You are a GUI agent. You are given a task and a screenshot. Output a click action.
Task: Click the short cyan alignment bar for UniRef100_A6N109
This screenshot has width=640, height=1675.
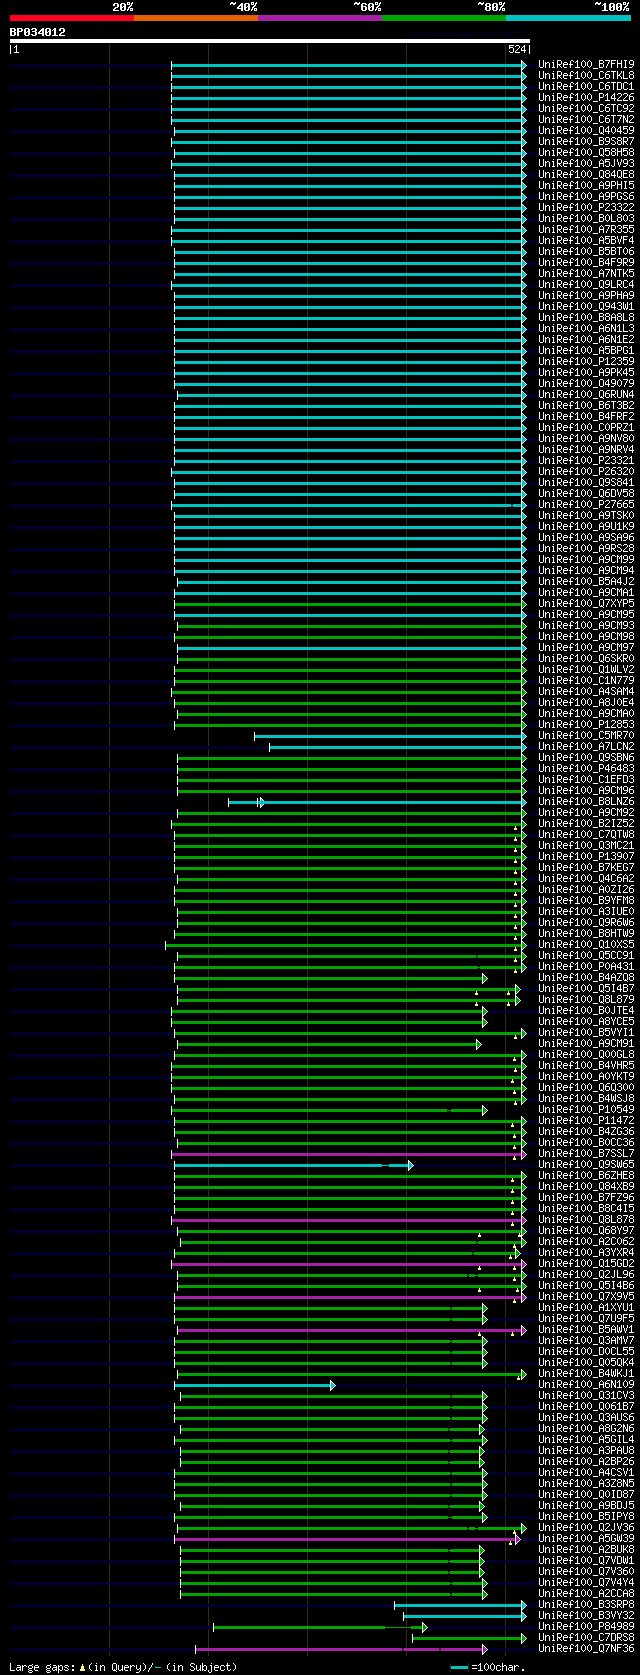click(x=255, y=1384)
